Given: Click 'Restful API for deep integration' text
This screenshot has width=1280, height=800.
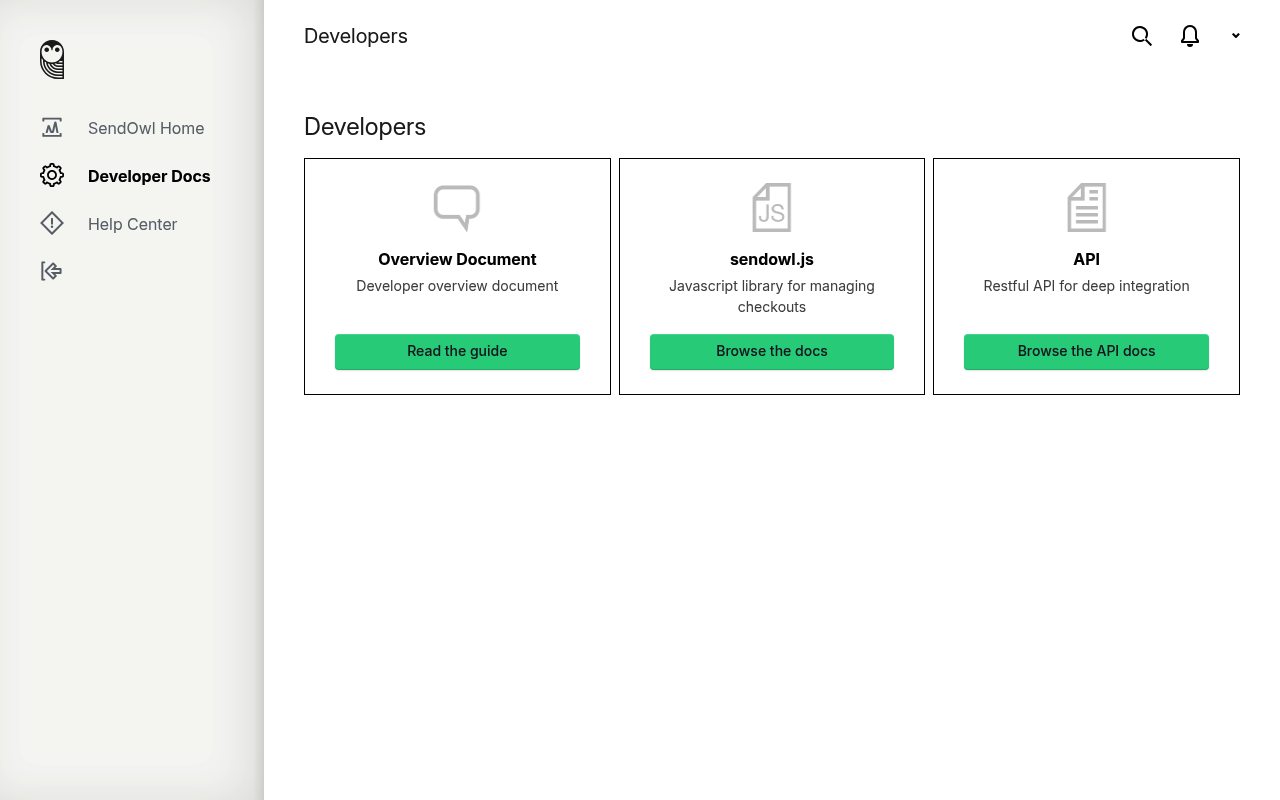Looking at the screenshot, I should [x=1086, y=286].
